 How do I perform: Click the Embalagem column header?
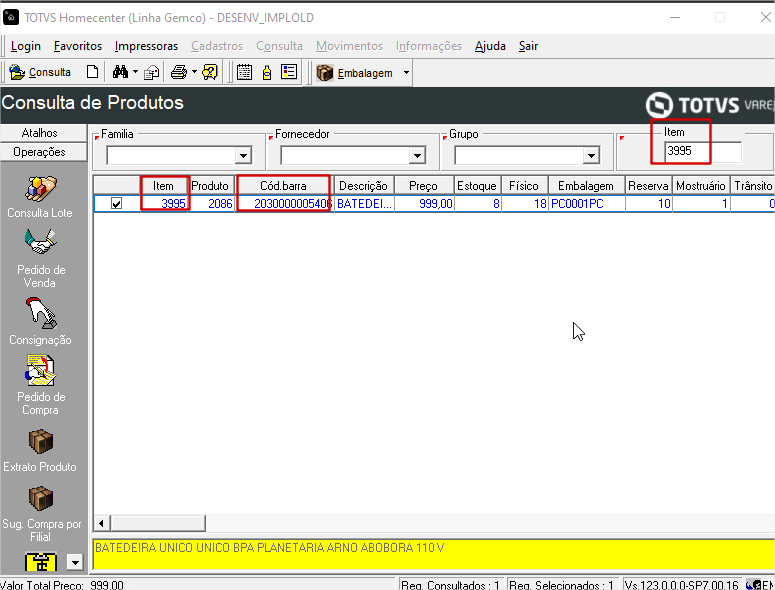pos(586,186)
